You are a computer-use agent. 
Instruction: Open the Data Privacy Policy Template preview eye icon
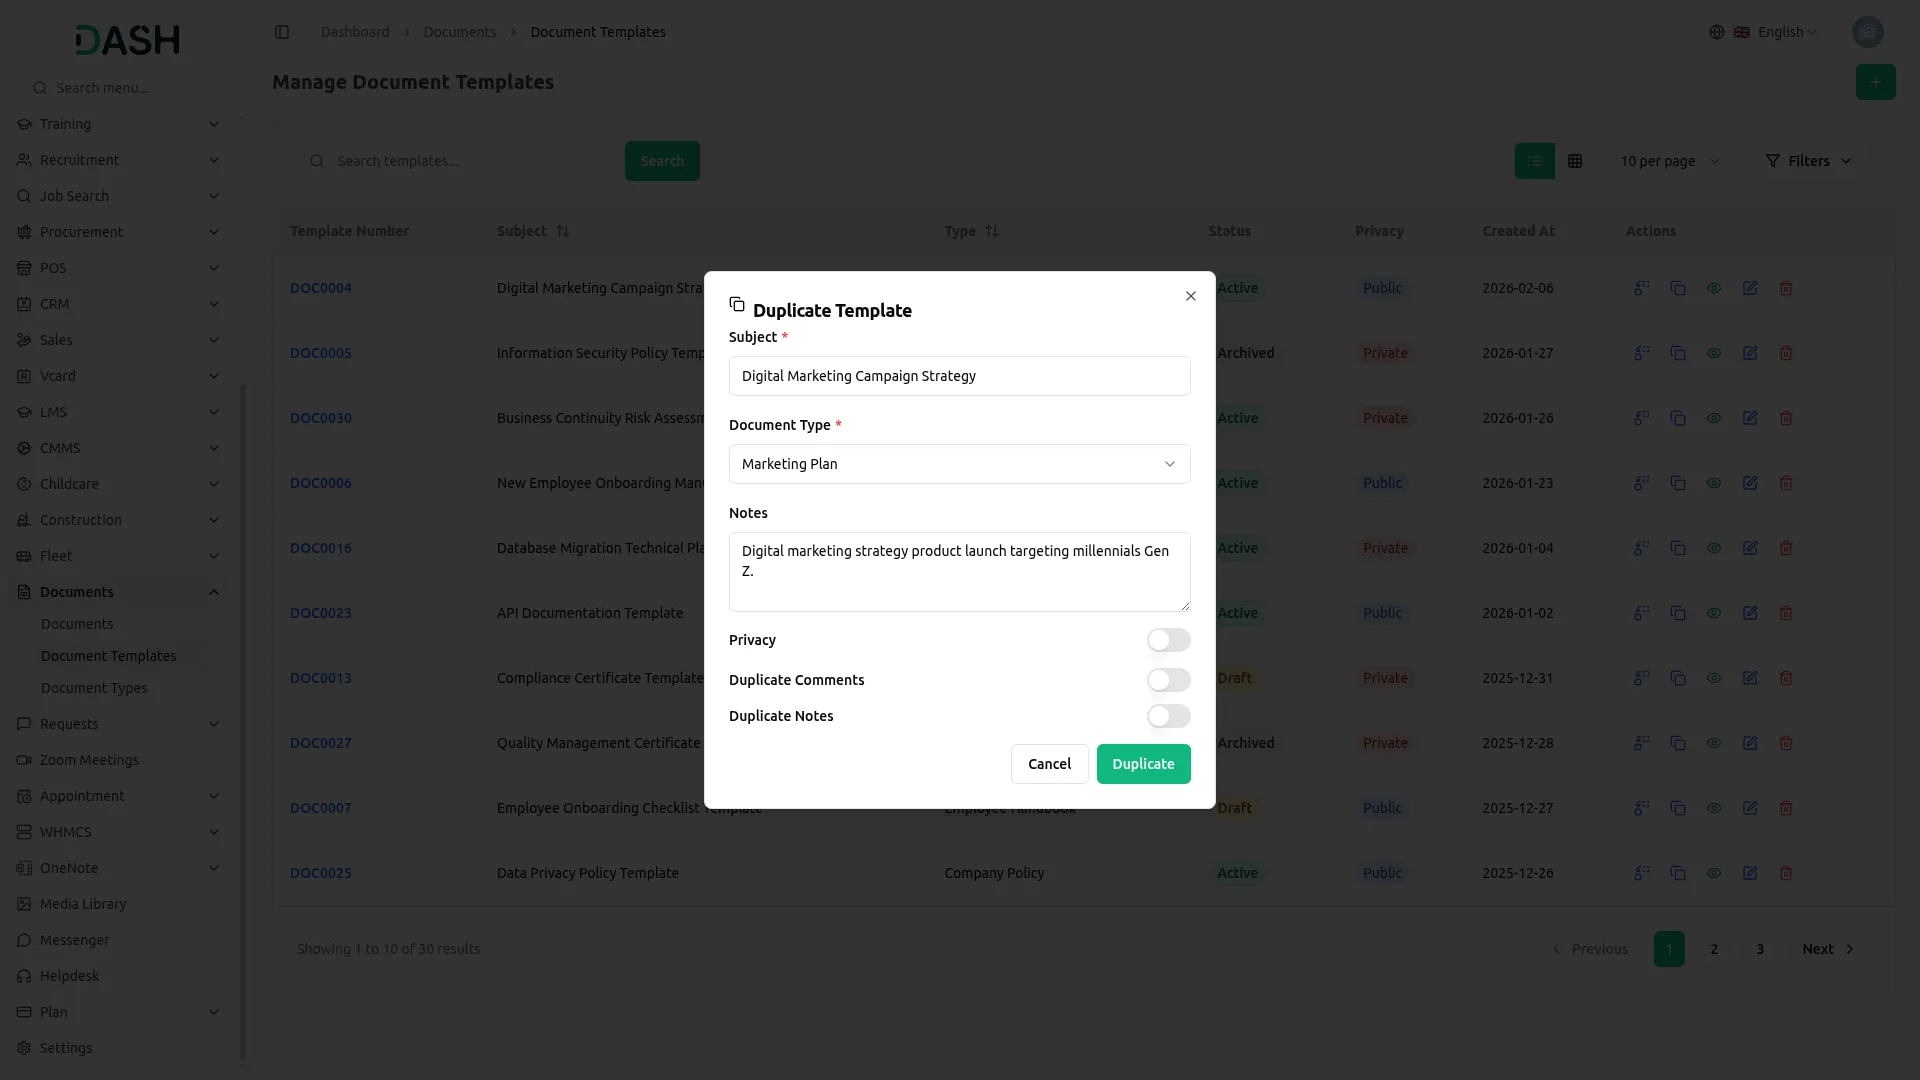[x=1714, y=873]
